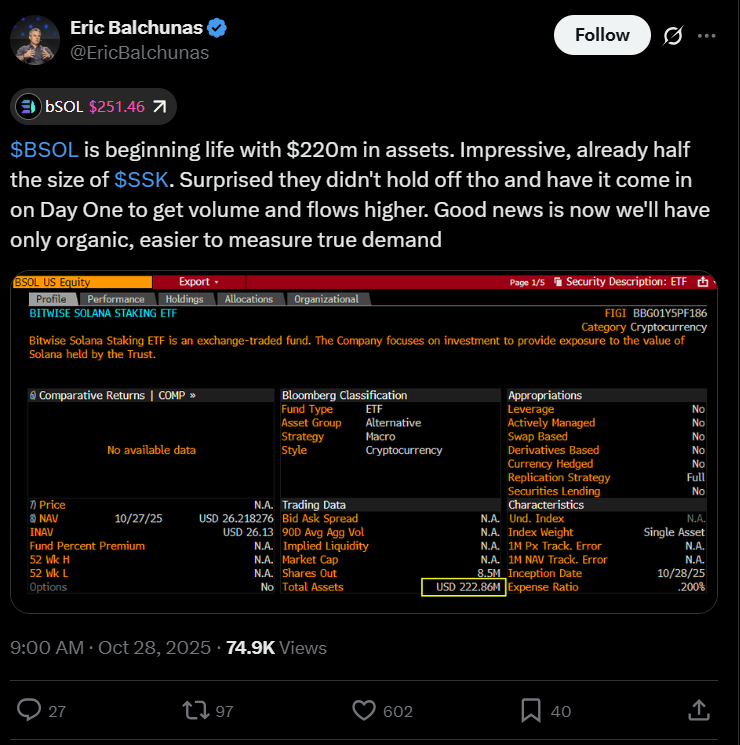
Task: Select the Performance tab in Bloomberg image
Action: pos(116,299)
